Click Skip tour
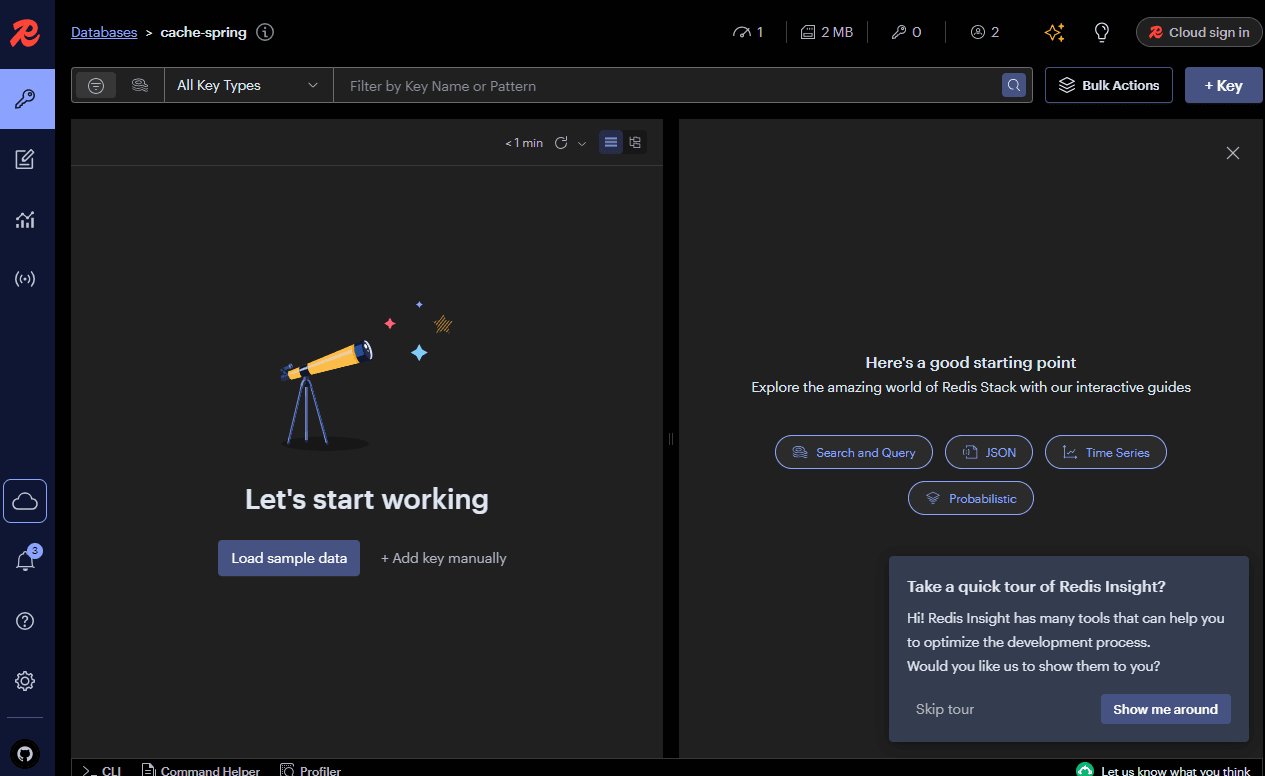 [x=945, y=709]
